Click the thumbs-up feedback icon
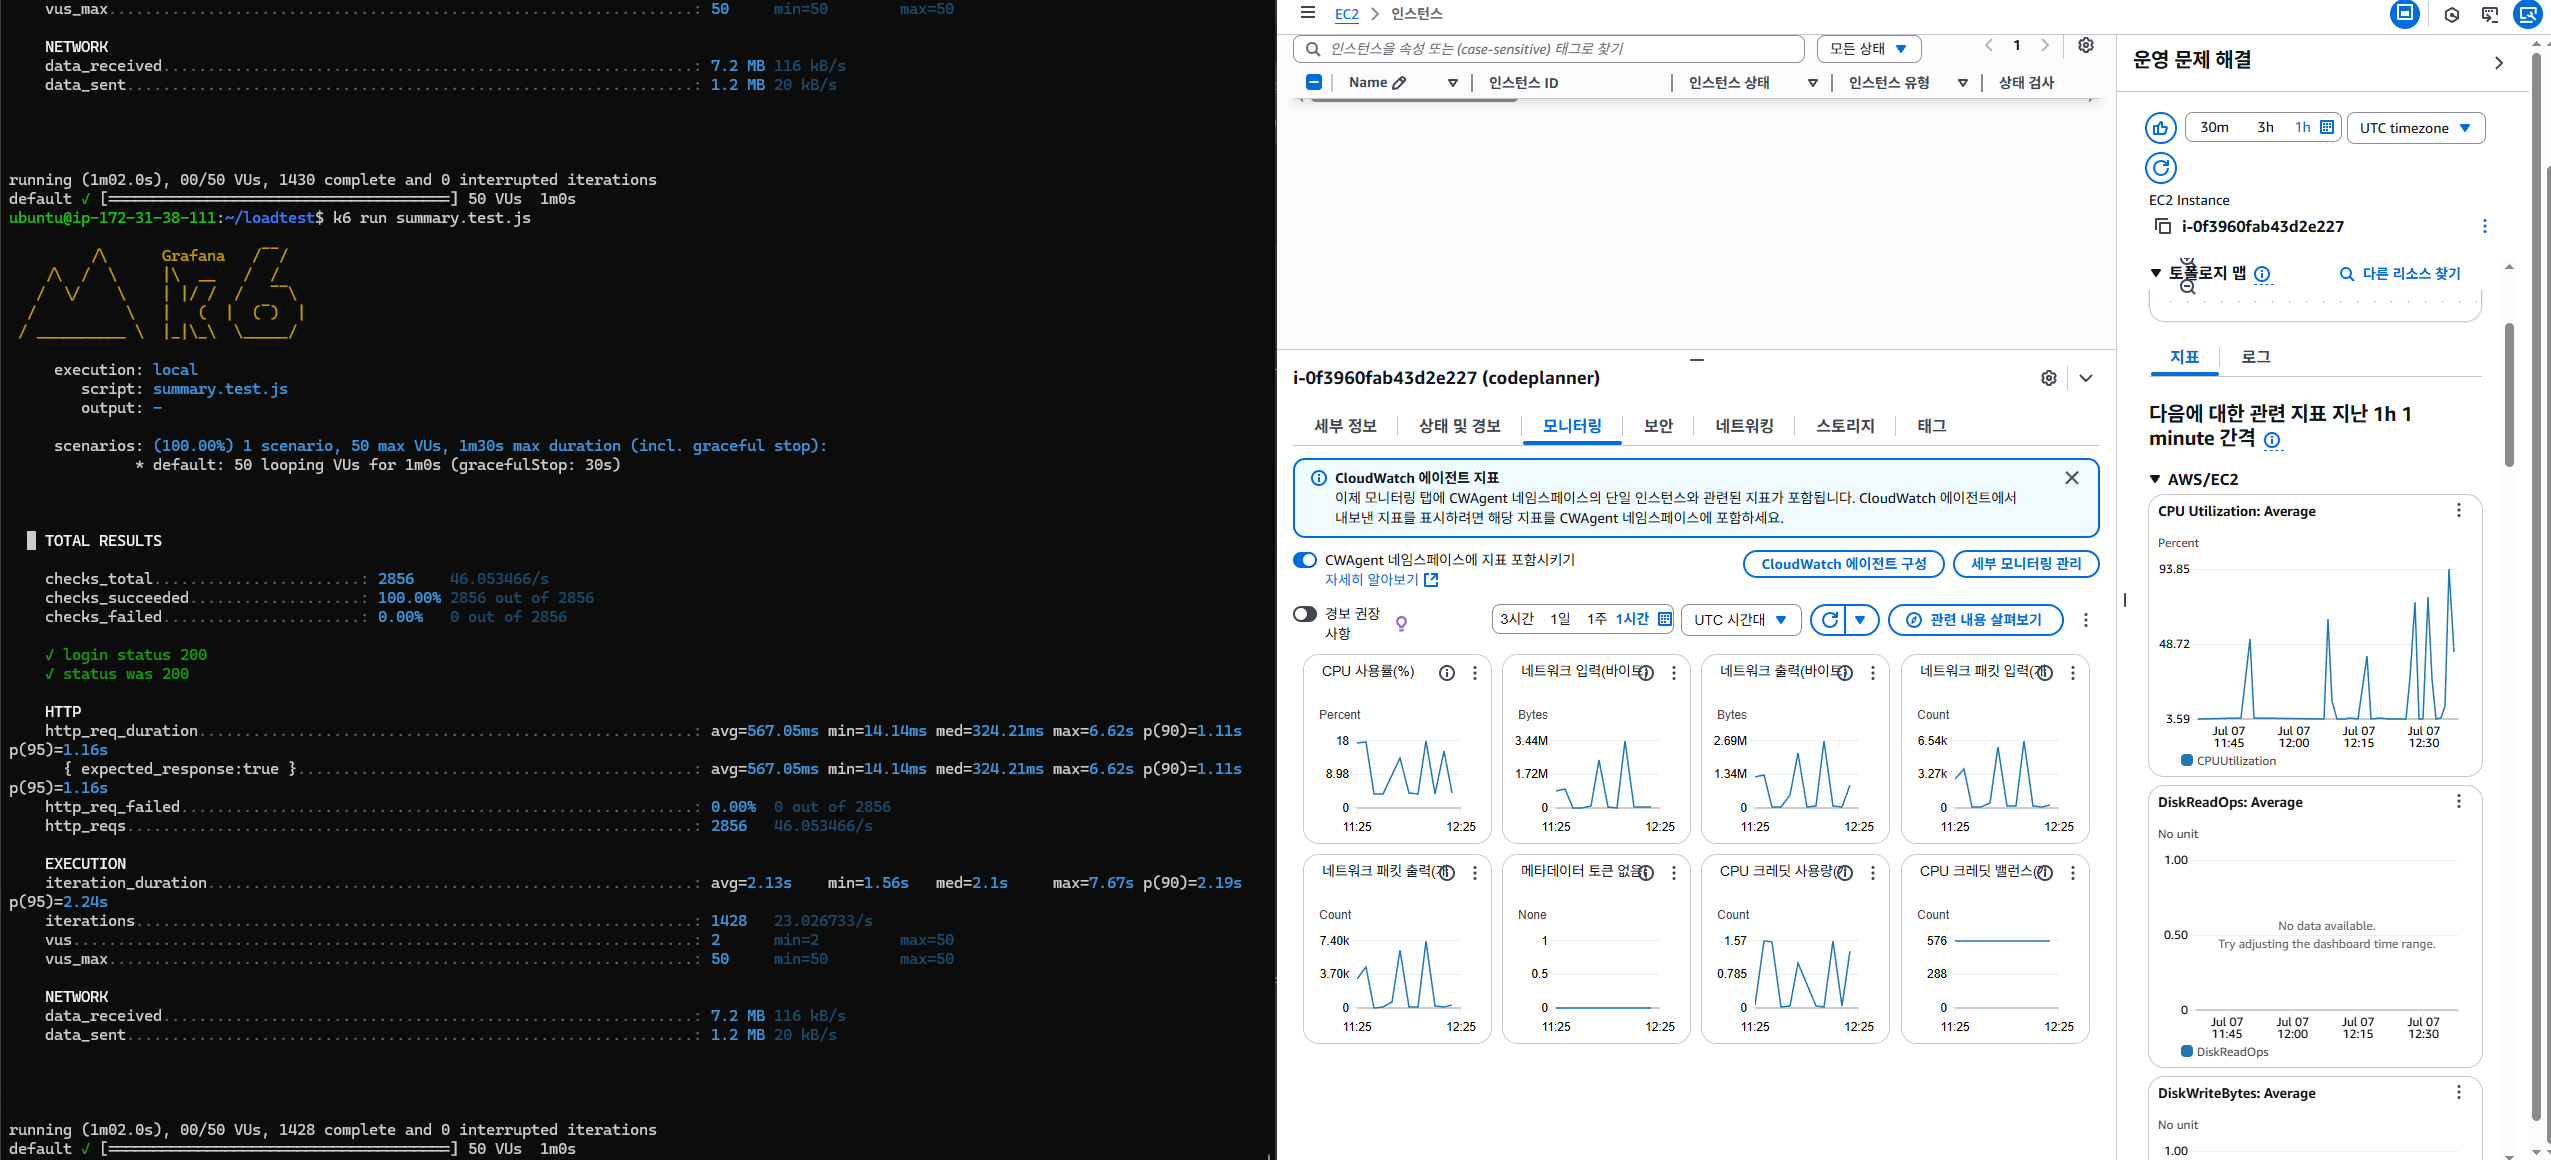The height and width of the screenshot is (1160, 2551). (x=2160, y=128)
